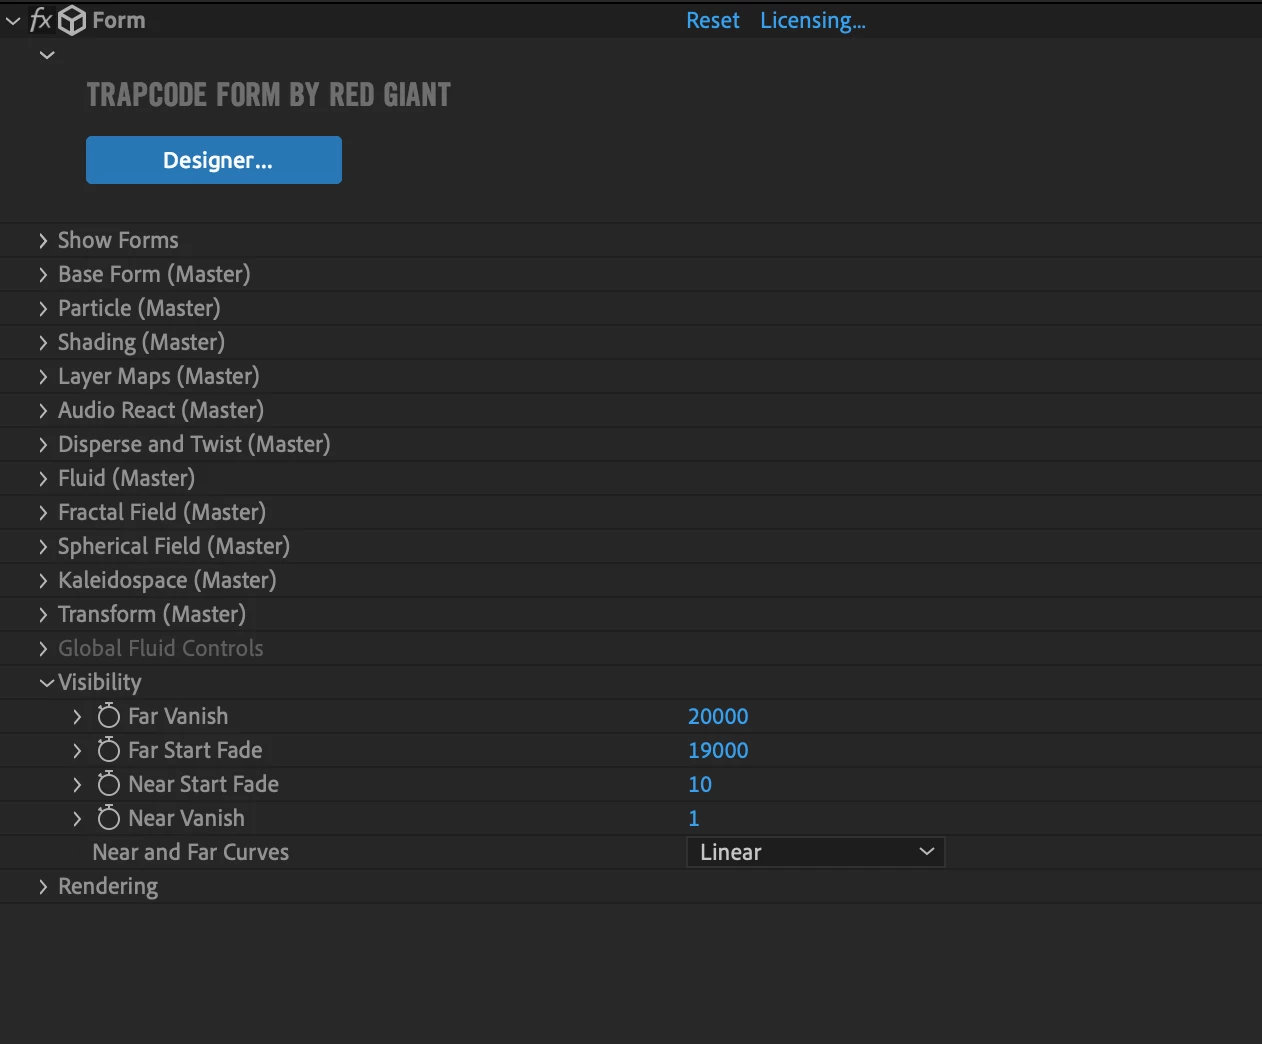Toggle Near Vanish stopwatch
Image resolution: width=1262 pixels, height=1044 pixels.
tap(109, 818)
